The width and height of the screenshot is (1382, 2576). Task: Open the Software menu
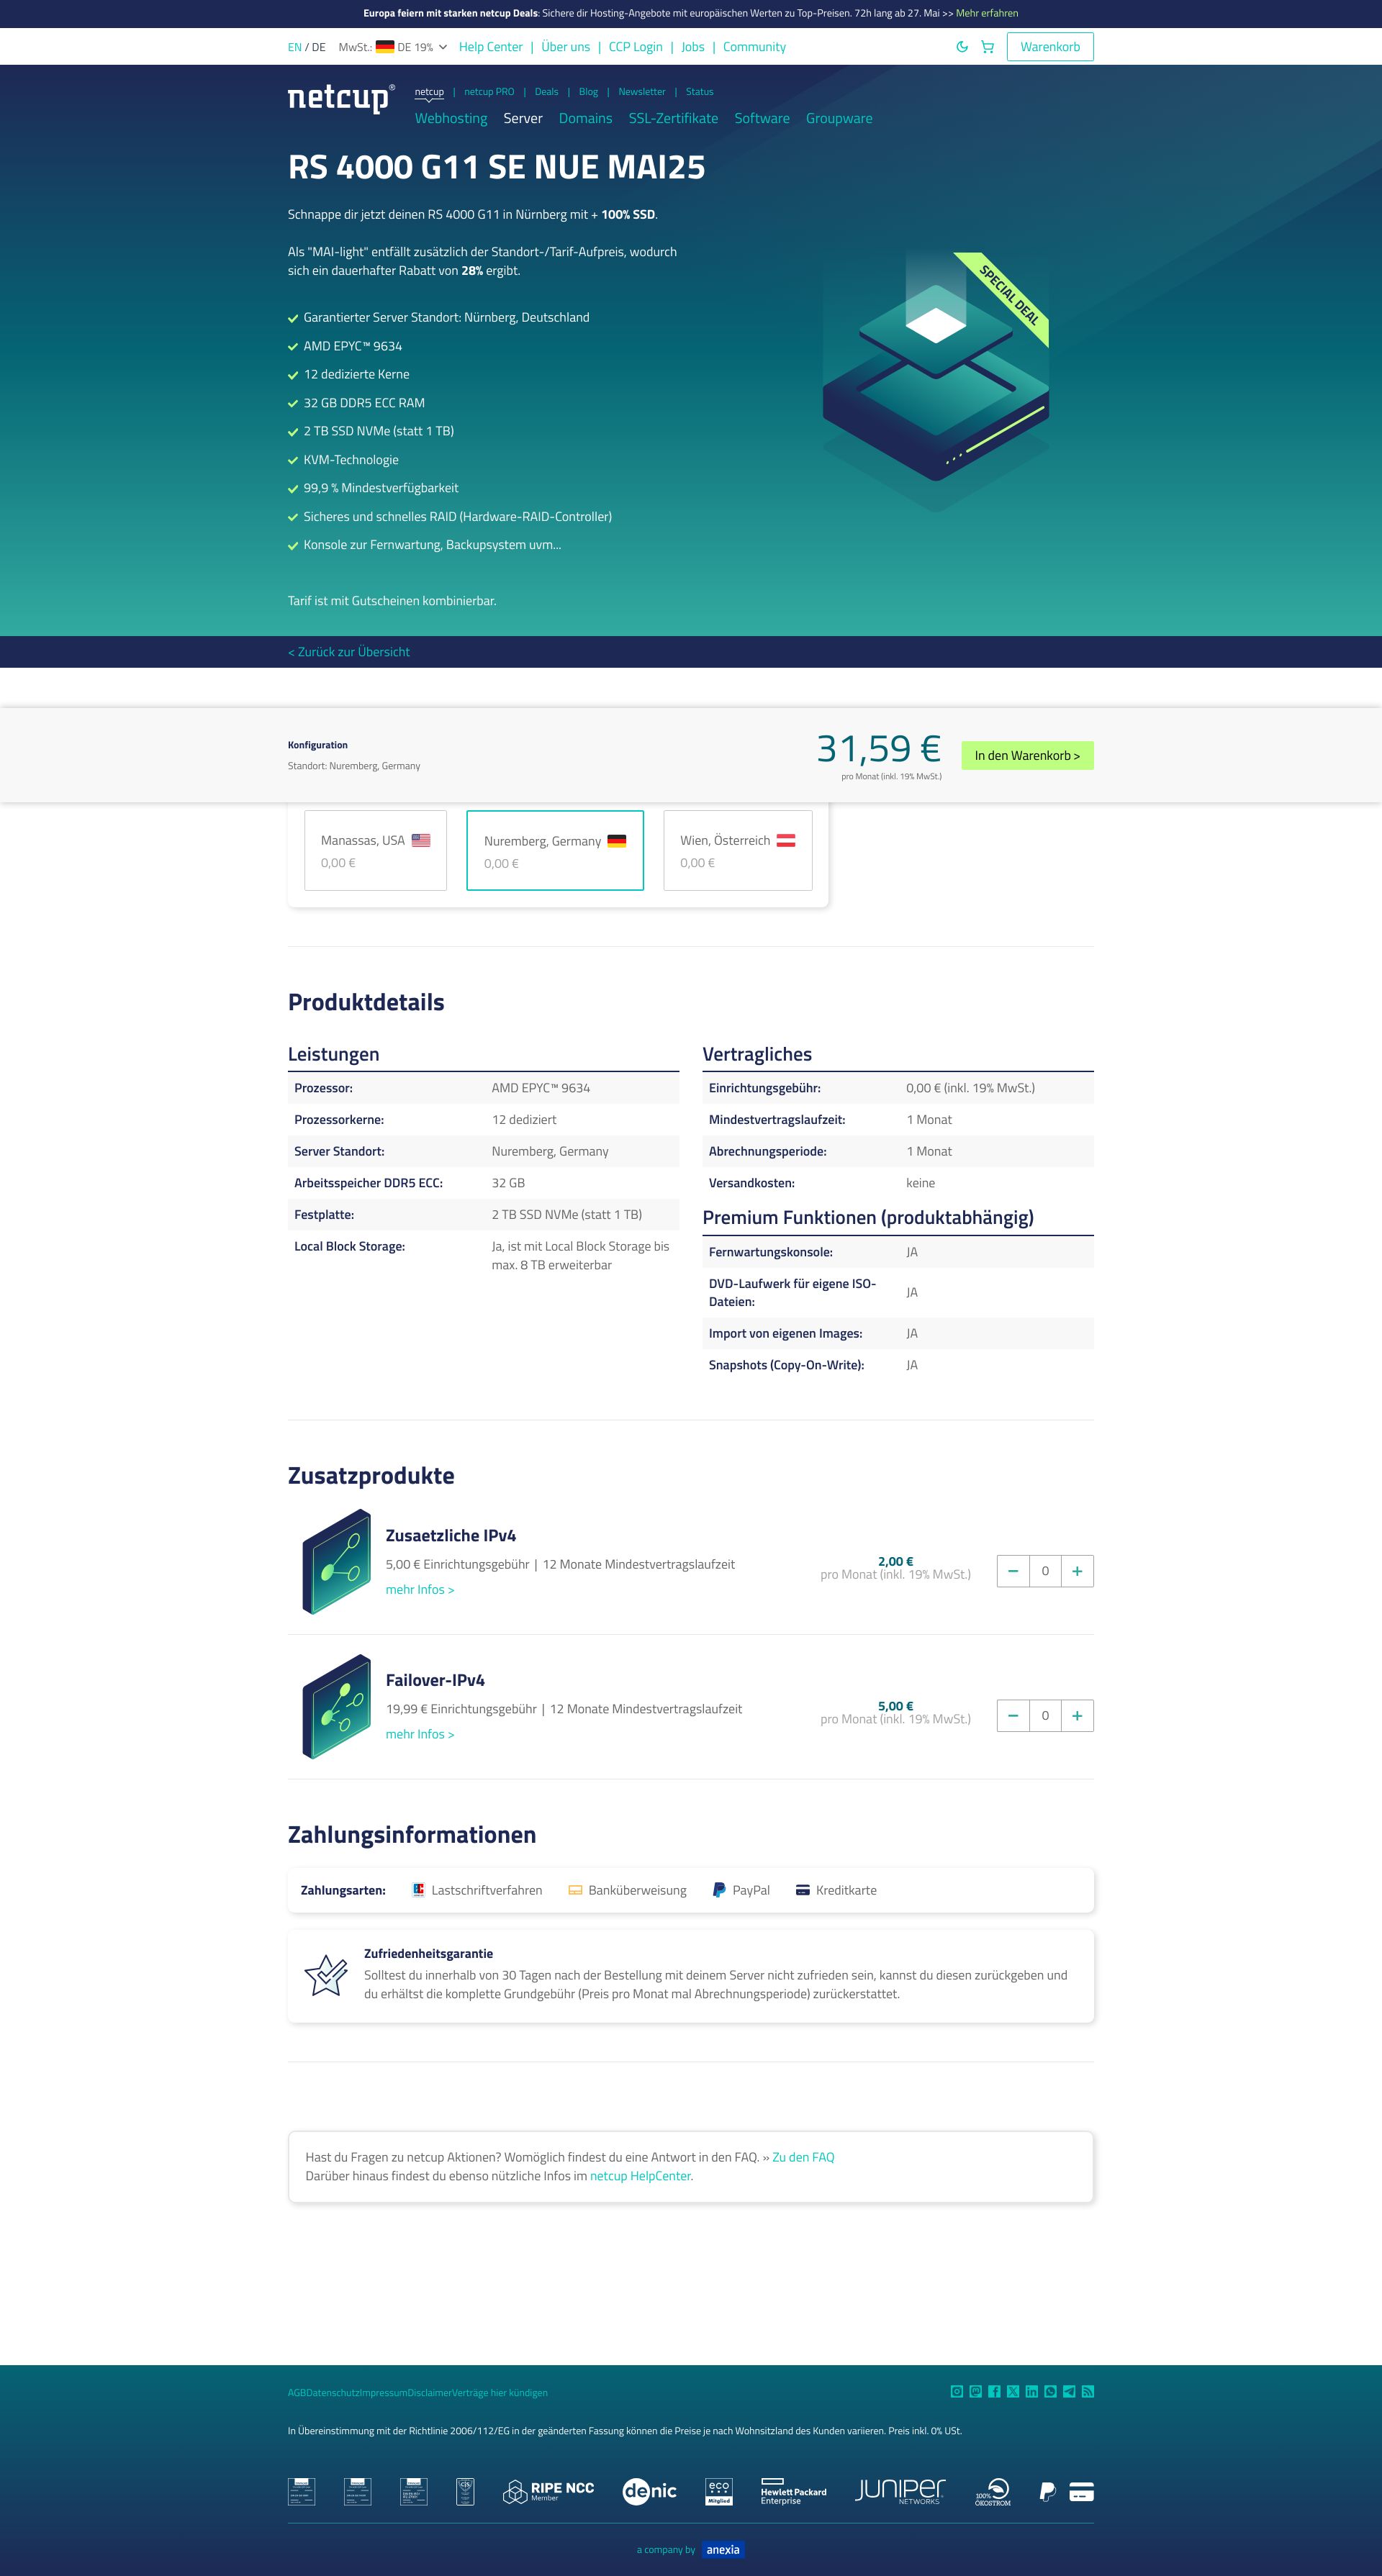762,118
